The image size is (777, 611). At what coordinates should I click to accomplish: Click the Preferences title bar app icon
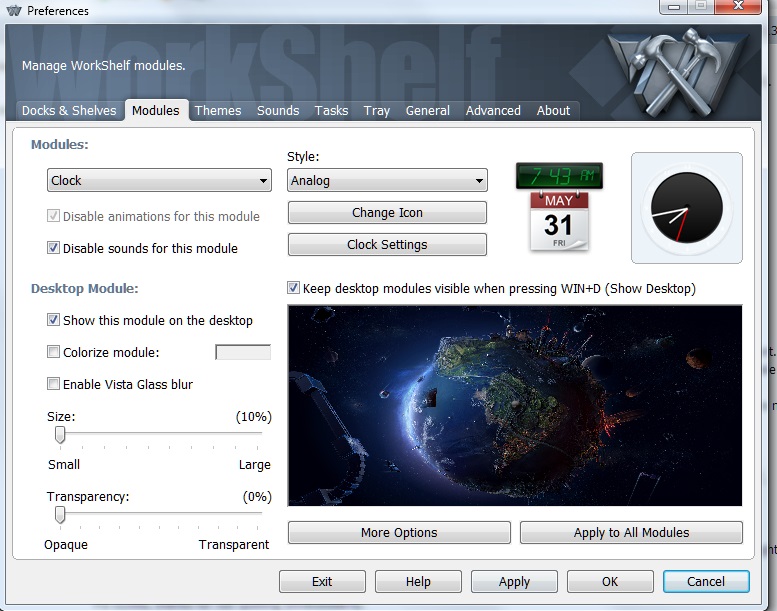[x=13, y=11]
